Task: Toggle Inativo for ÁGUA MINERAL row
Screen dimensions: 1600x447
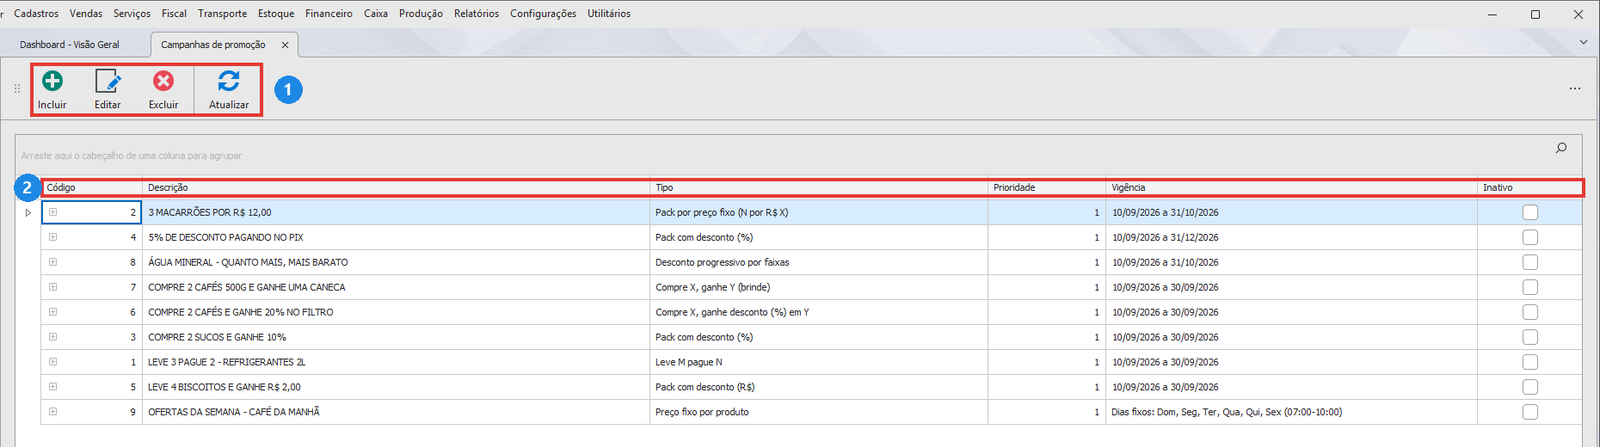Action: (x=1530, y=262)
